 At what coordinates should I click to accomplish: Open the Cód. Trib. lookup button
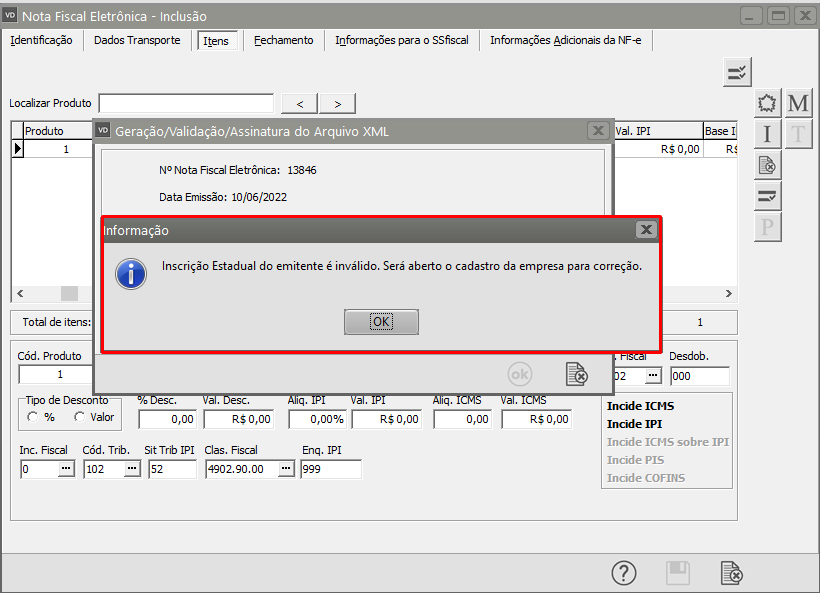132,469
